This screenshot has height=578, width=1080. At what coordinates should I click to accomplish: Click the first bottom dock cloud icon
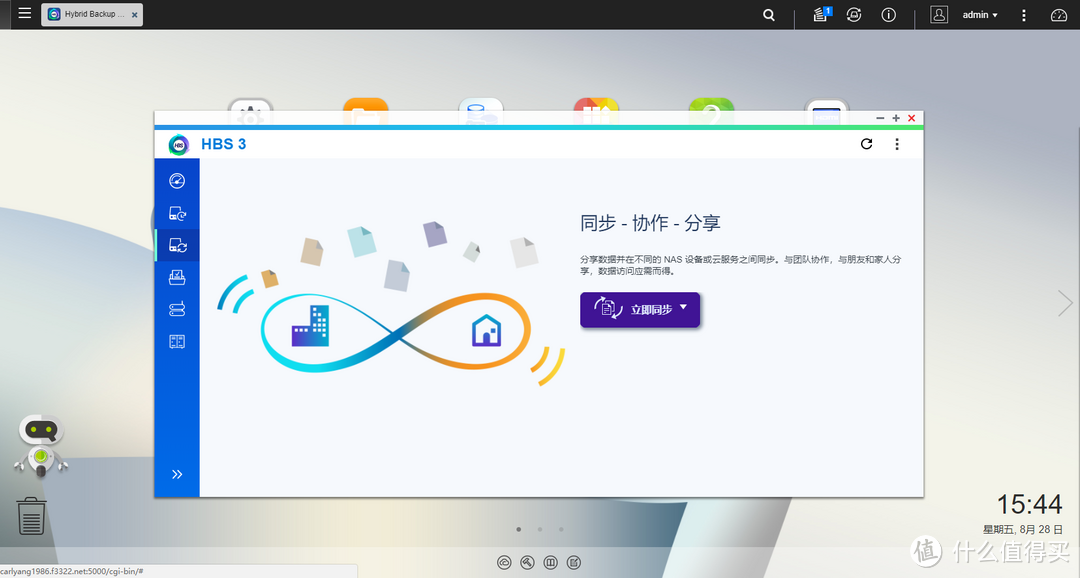(x=504, y=563)
